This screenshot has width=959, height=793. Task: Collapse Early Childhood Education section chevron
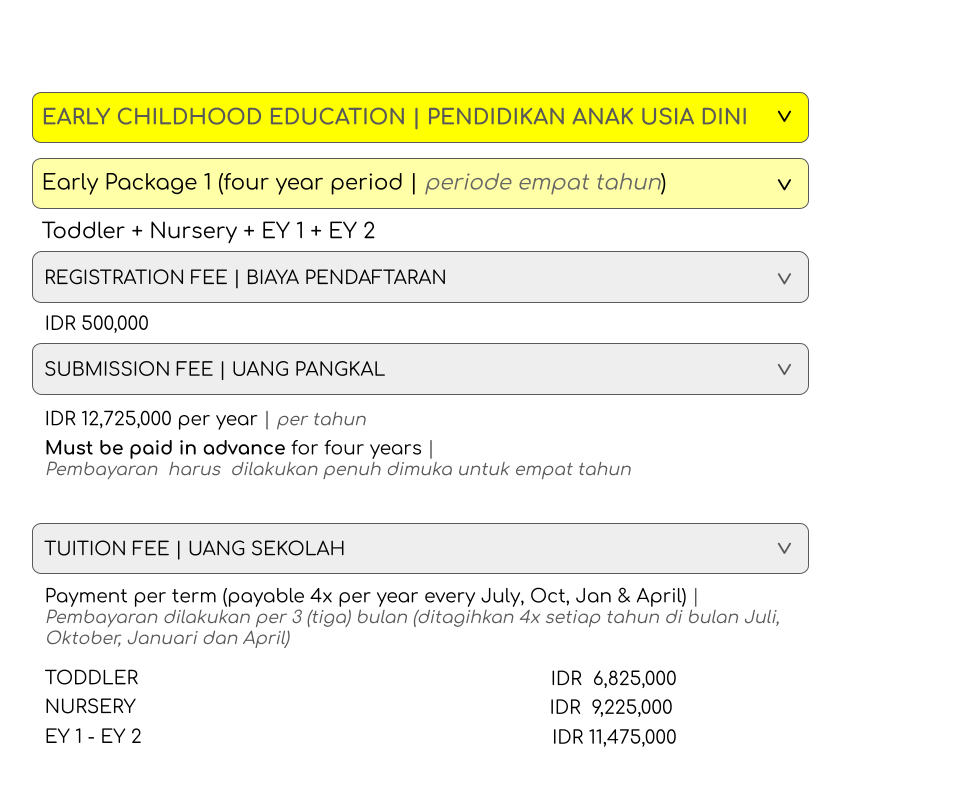(x=784, y=117)
